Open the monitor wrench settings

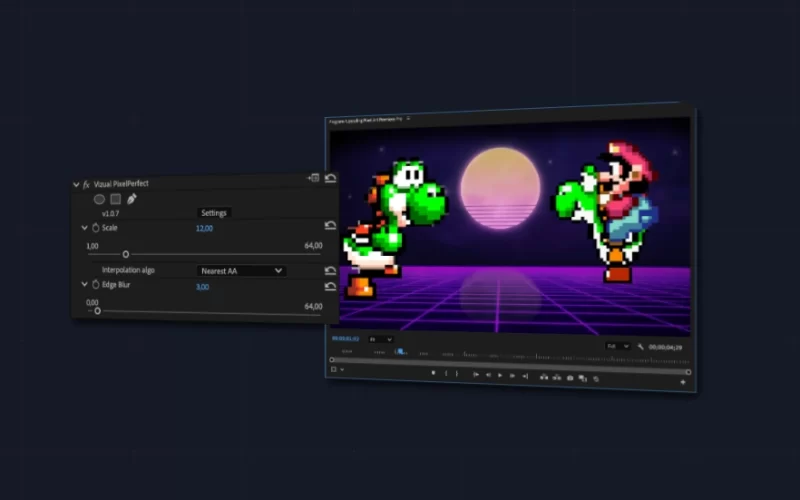coord(640,346)
